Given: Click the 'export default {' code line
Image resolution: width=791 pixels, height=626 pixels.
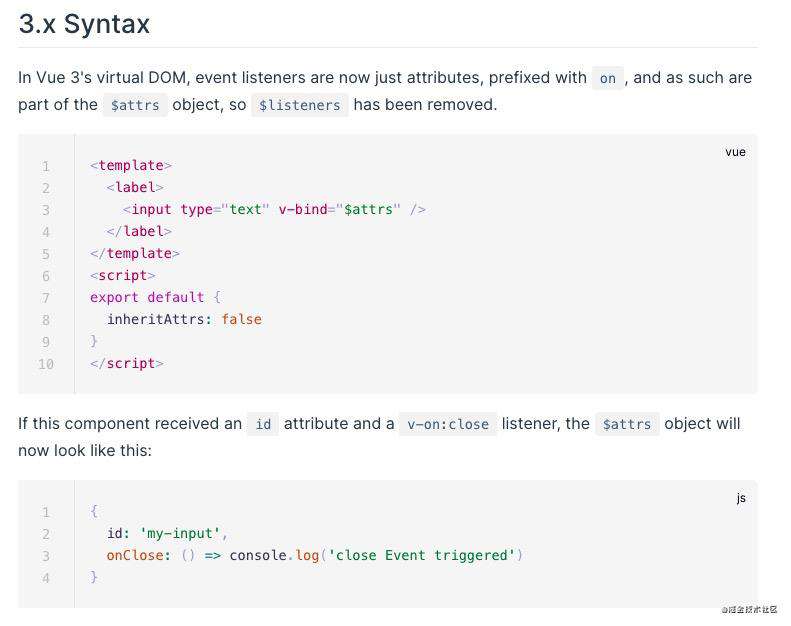Looking at the screenshot, I should 155,298.
